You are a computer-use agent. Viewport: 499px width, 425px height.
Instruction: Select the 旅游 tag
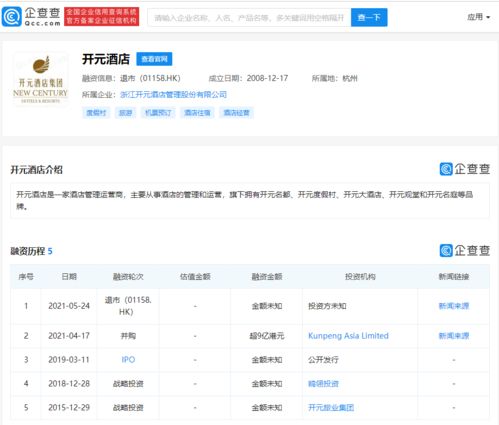[x=126, y=113]
